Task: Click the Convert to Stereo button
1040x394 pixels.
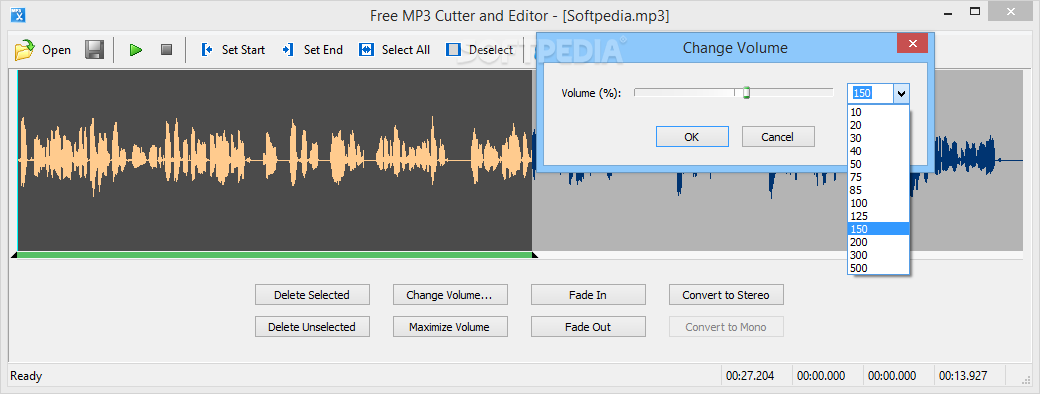Action: point(726,295)
